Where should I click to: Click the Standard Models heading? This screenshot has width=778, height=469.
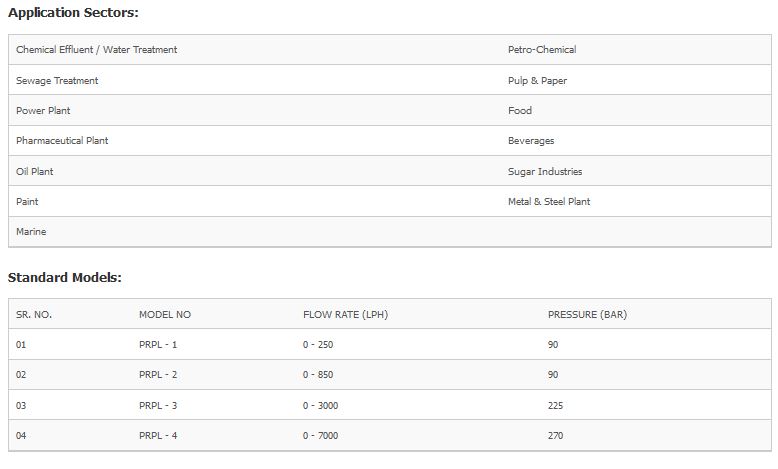coord(65,277)
